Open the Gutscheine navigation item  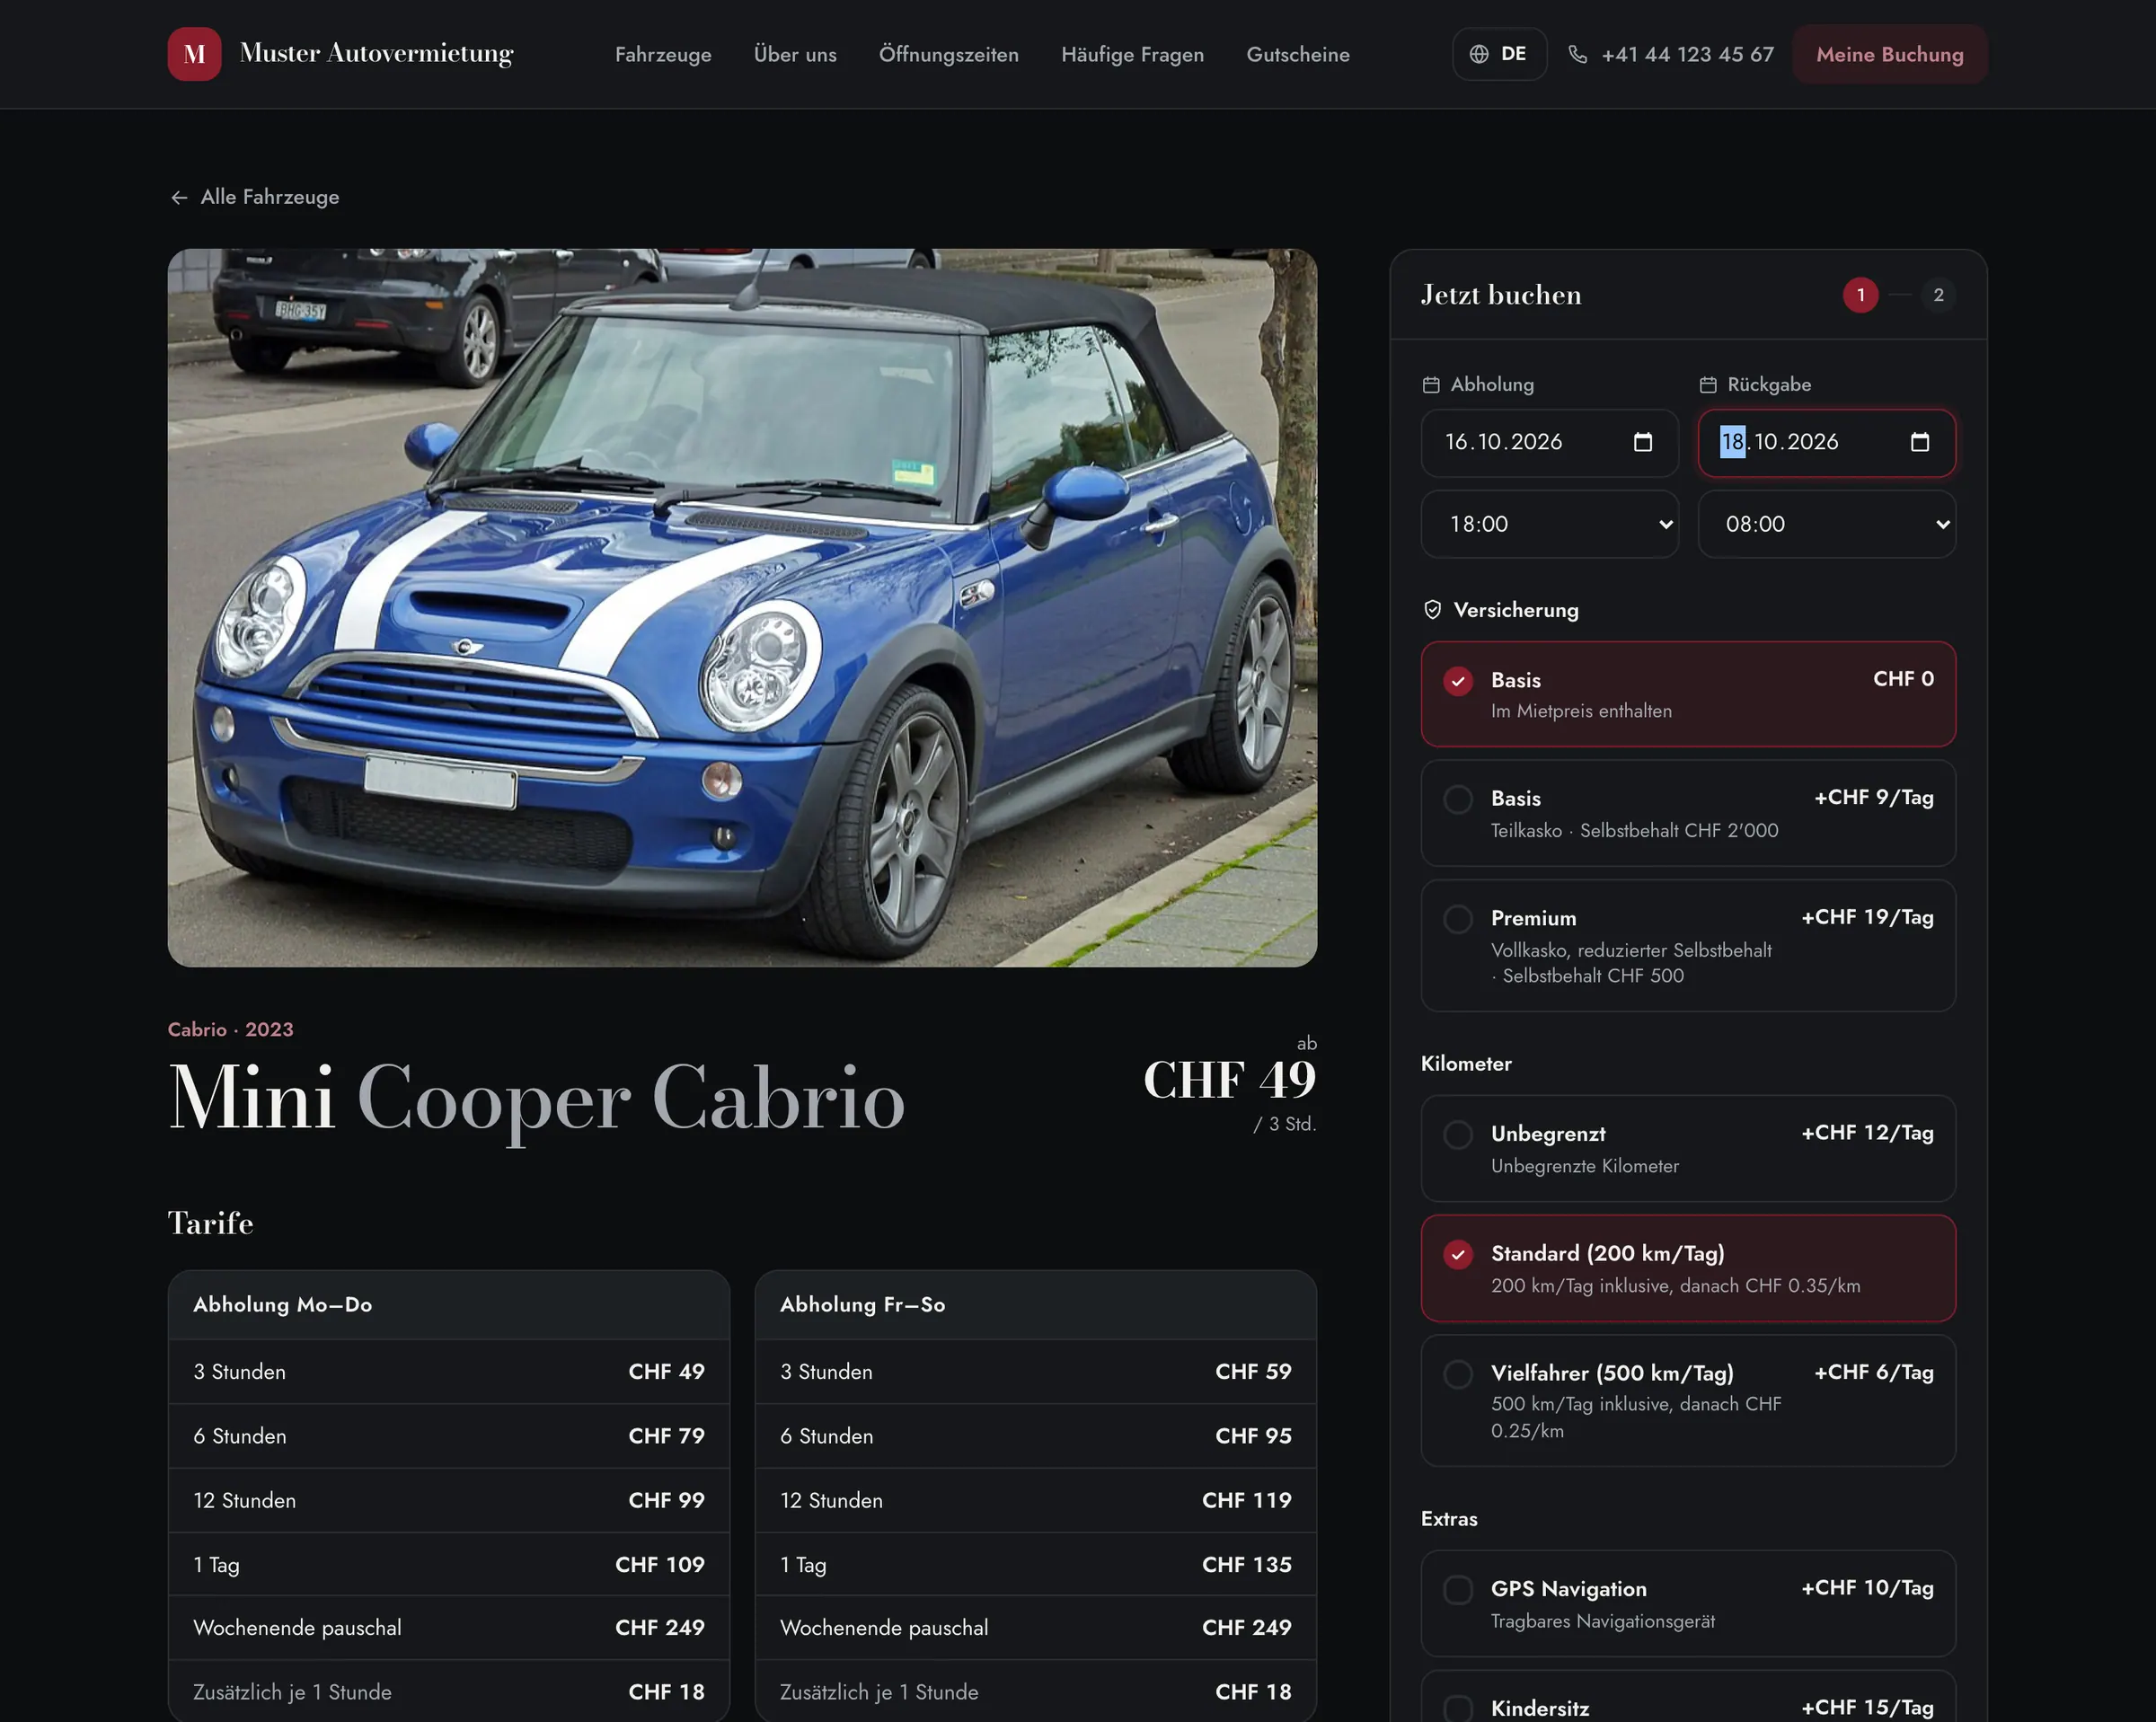click(x=1297, y=54)
